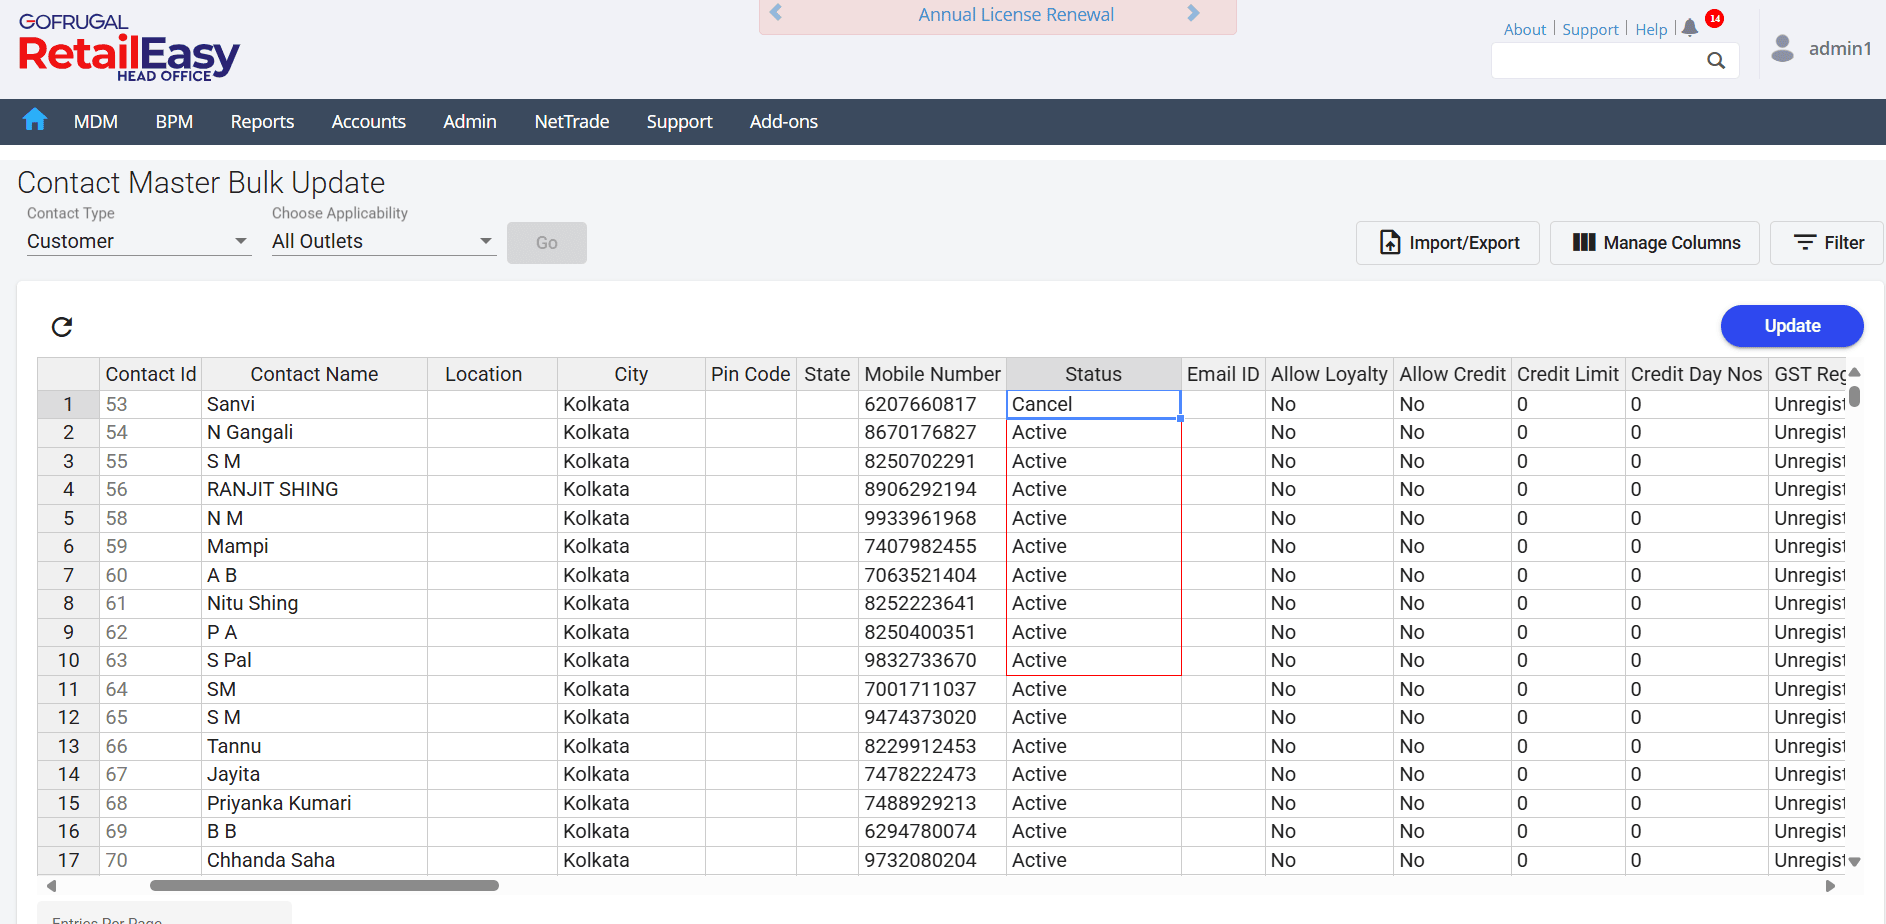The width and height of the screenshot is (1886, 924).
Task: Expand the Contact Type dropdown
Action: 138,241
